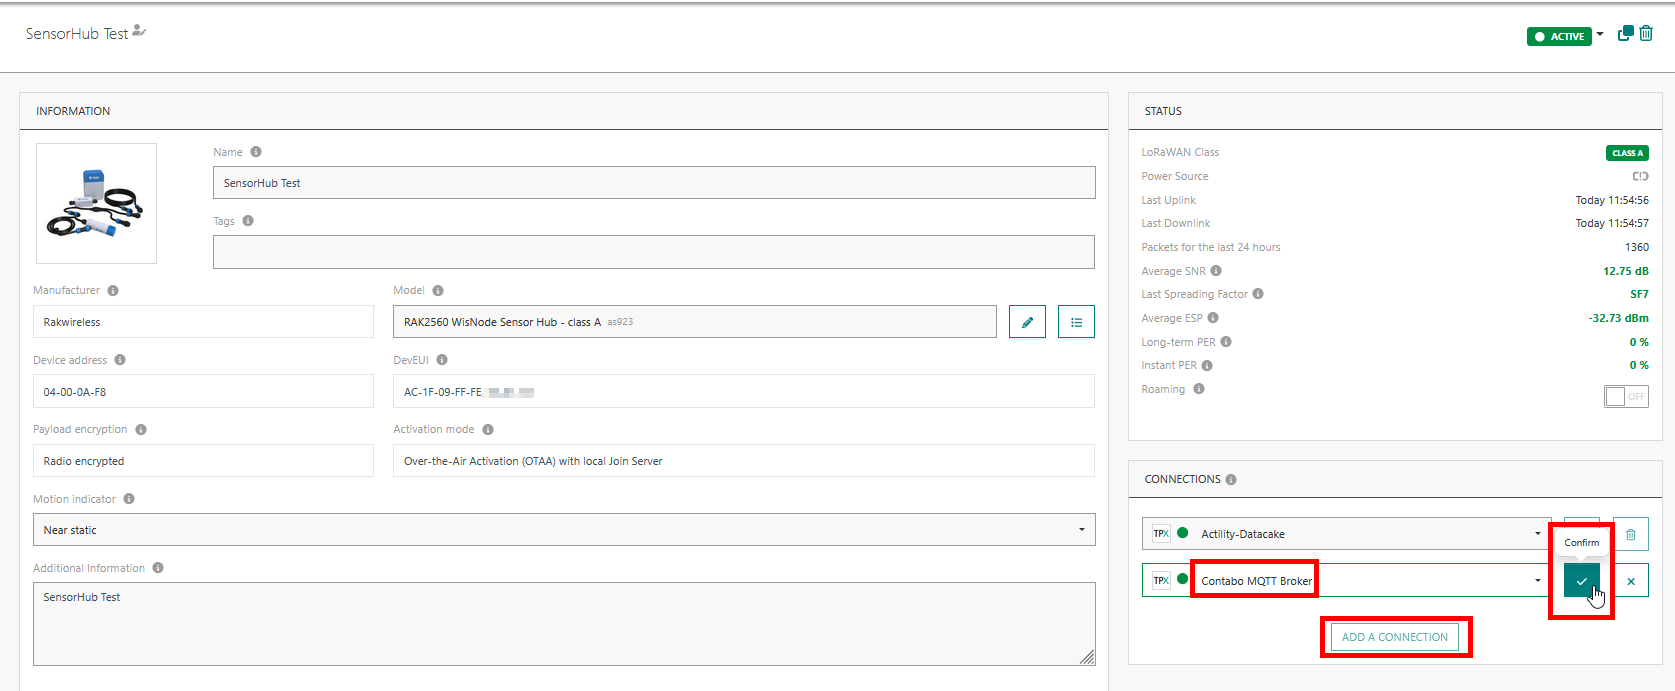Click the info icon next to Average SNR
1675x691 pixels.
tap(1216, 271)
